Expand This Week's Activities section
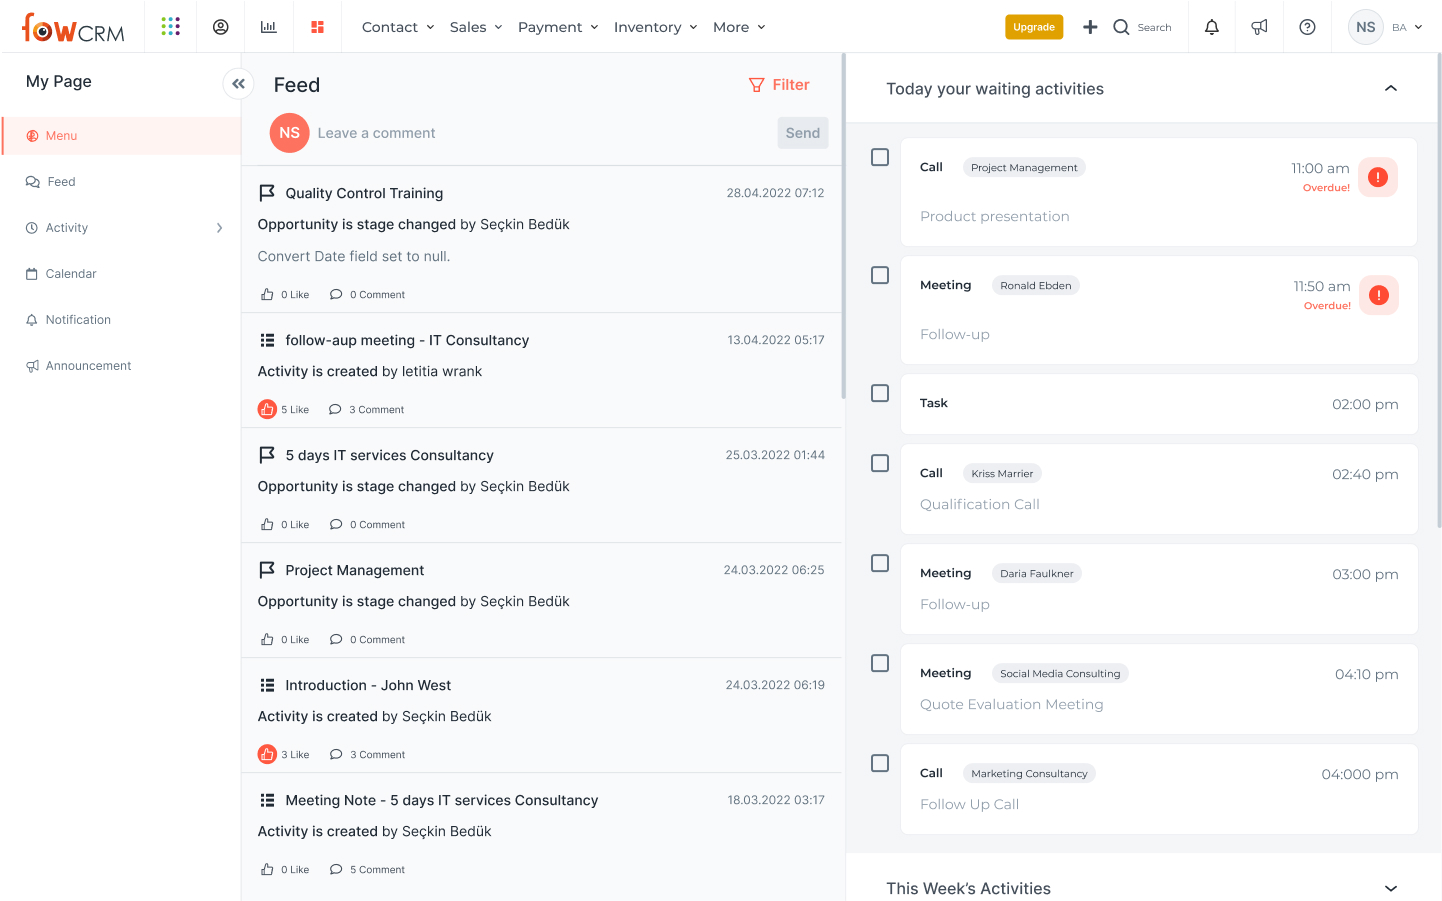 pyautogui.click(x=1391, y=888)
